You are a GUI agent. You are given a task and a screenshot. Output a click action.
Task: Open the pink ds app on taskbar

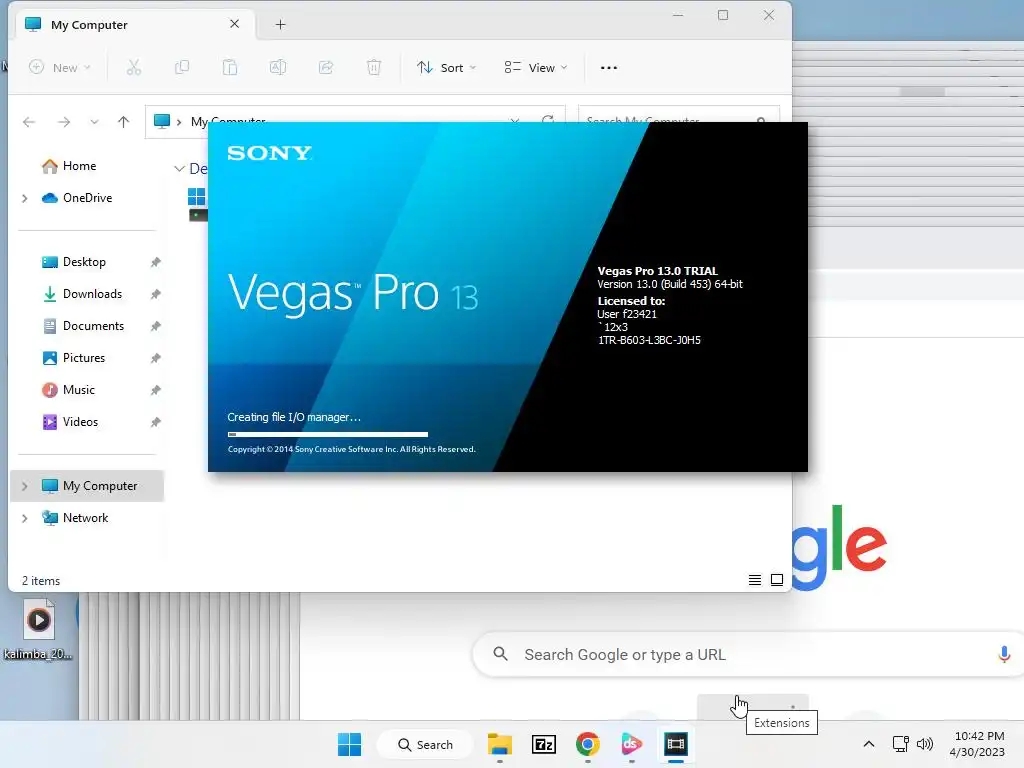point(632,744)
